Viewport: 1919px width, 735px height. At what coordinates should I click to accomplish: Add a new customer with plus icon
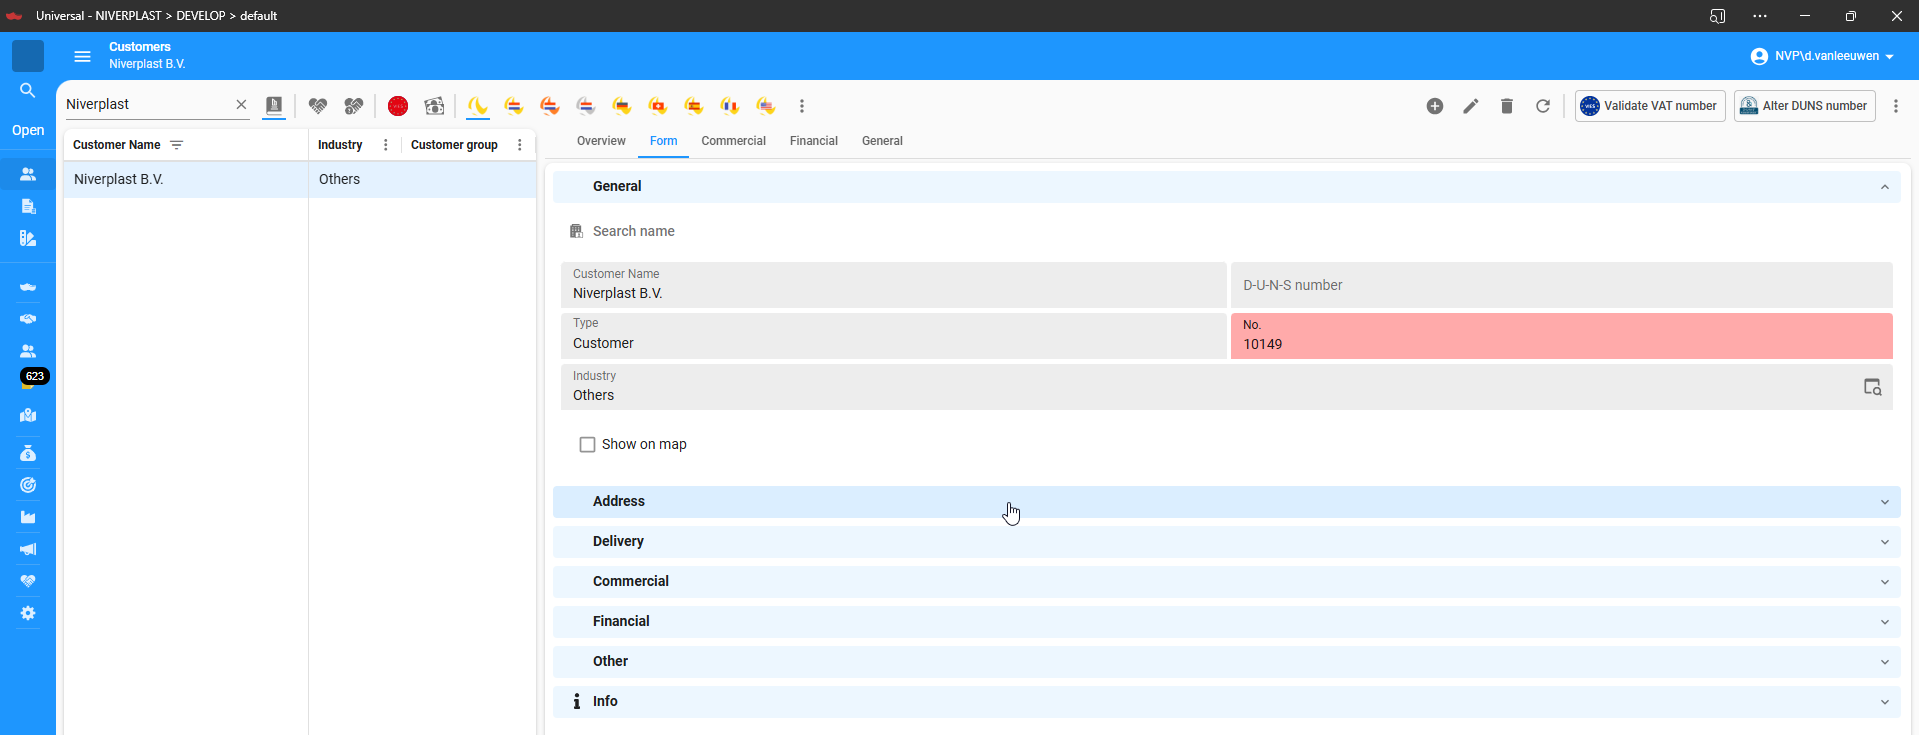point(1435,106)
